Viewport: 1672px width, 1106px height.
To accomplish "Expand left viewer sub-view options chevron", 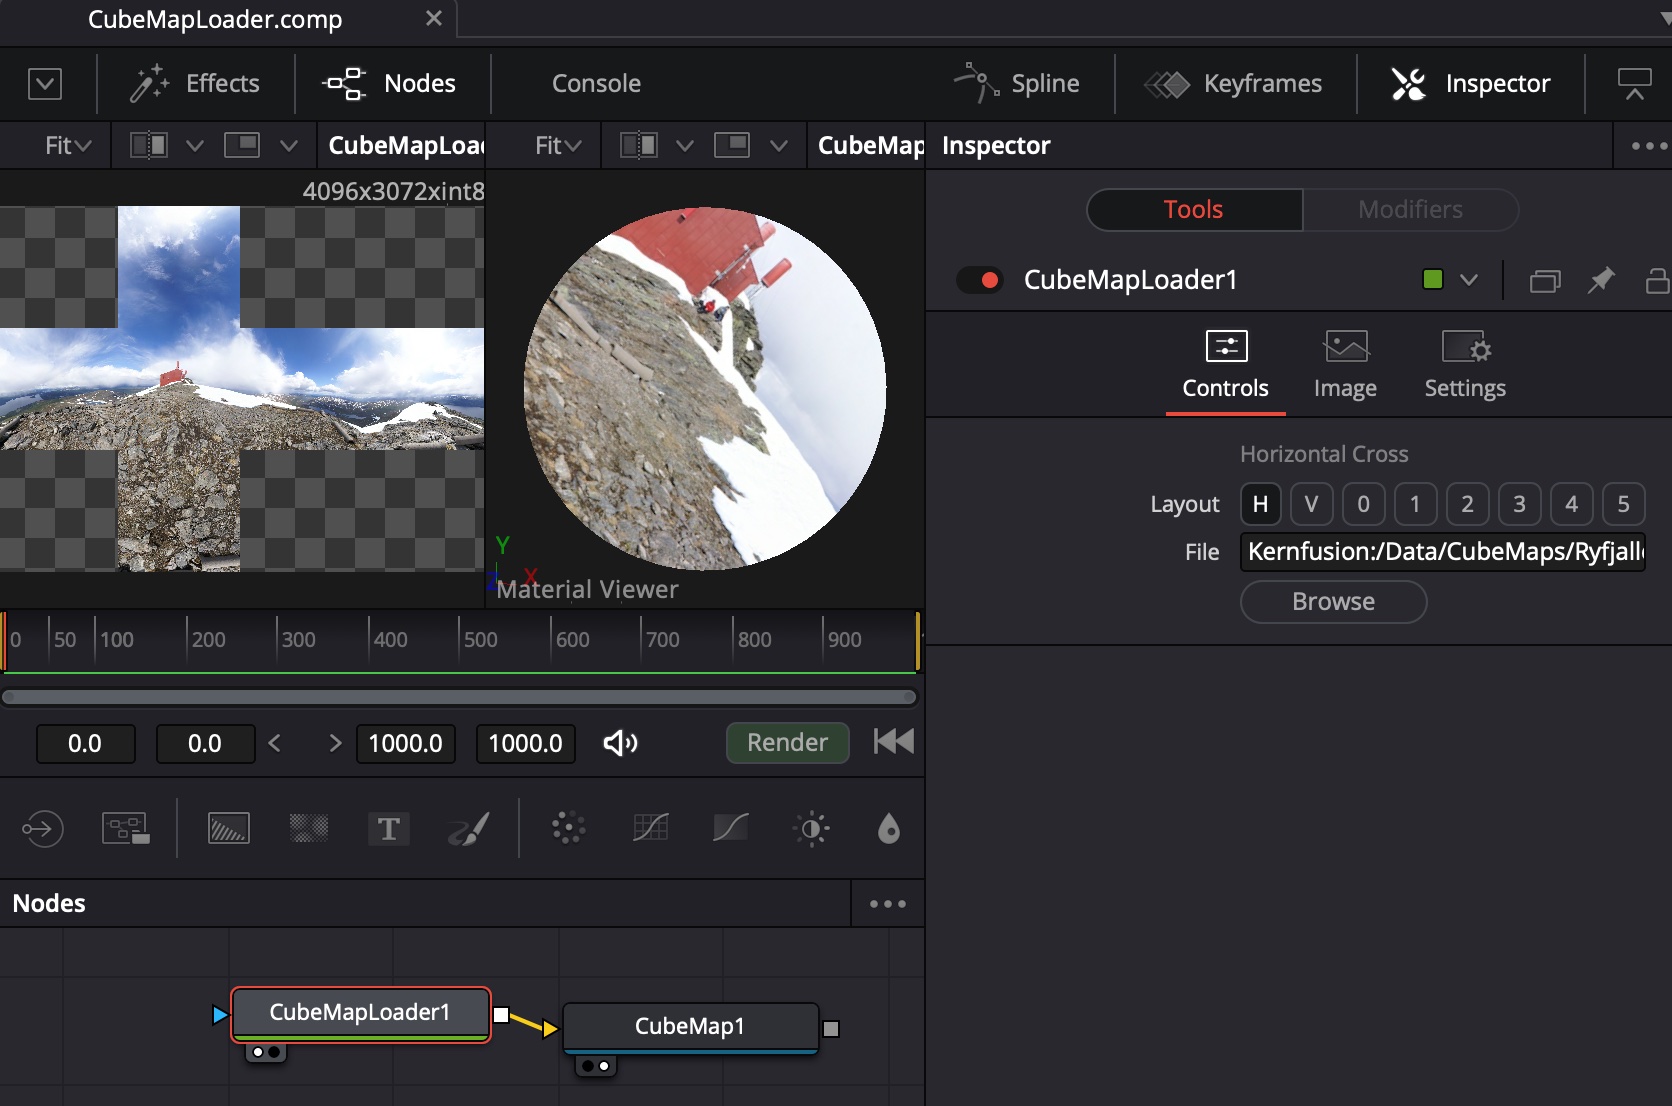I will [289, 146].
